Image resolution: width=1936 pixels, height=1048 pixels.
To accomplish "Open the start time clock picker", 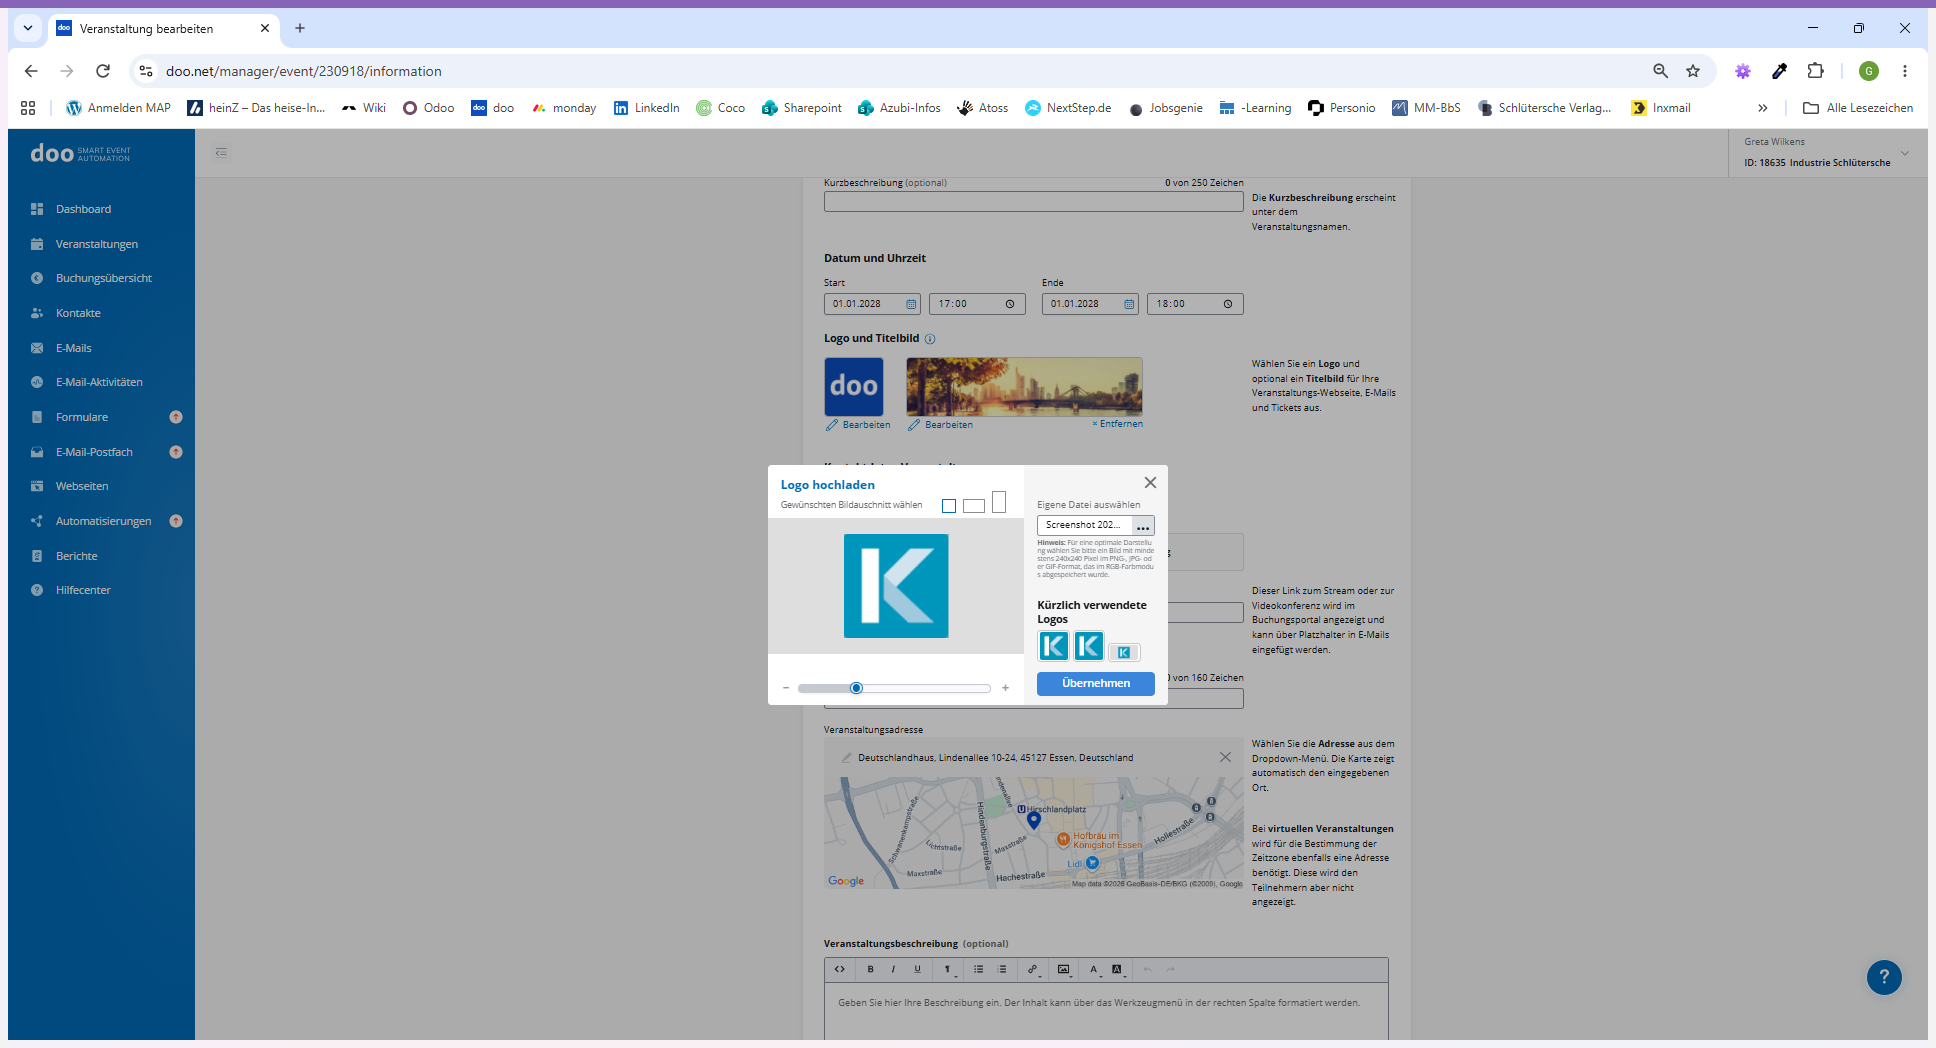I will [x=1010, y=304].
